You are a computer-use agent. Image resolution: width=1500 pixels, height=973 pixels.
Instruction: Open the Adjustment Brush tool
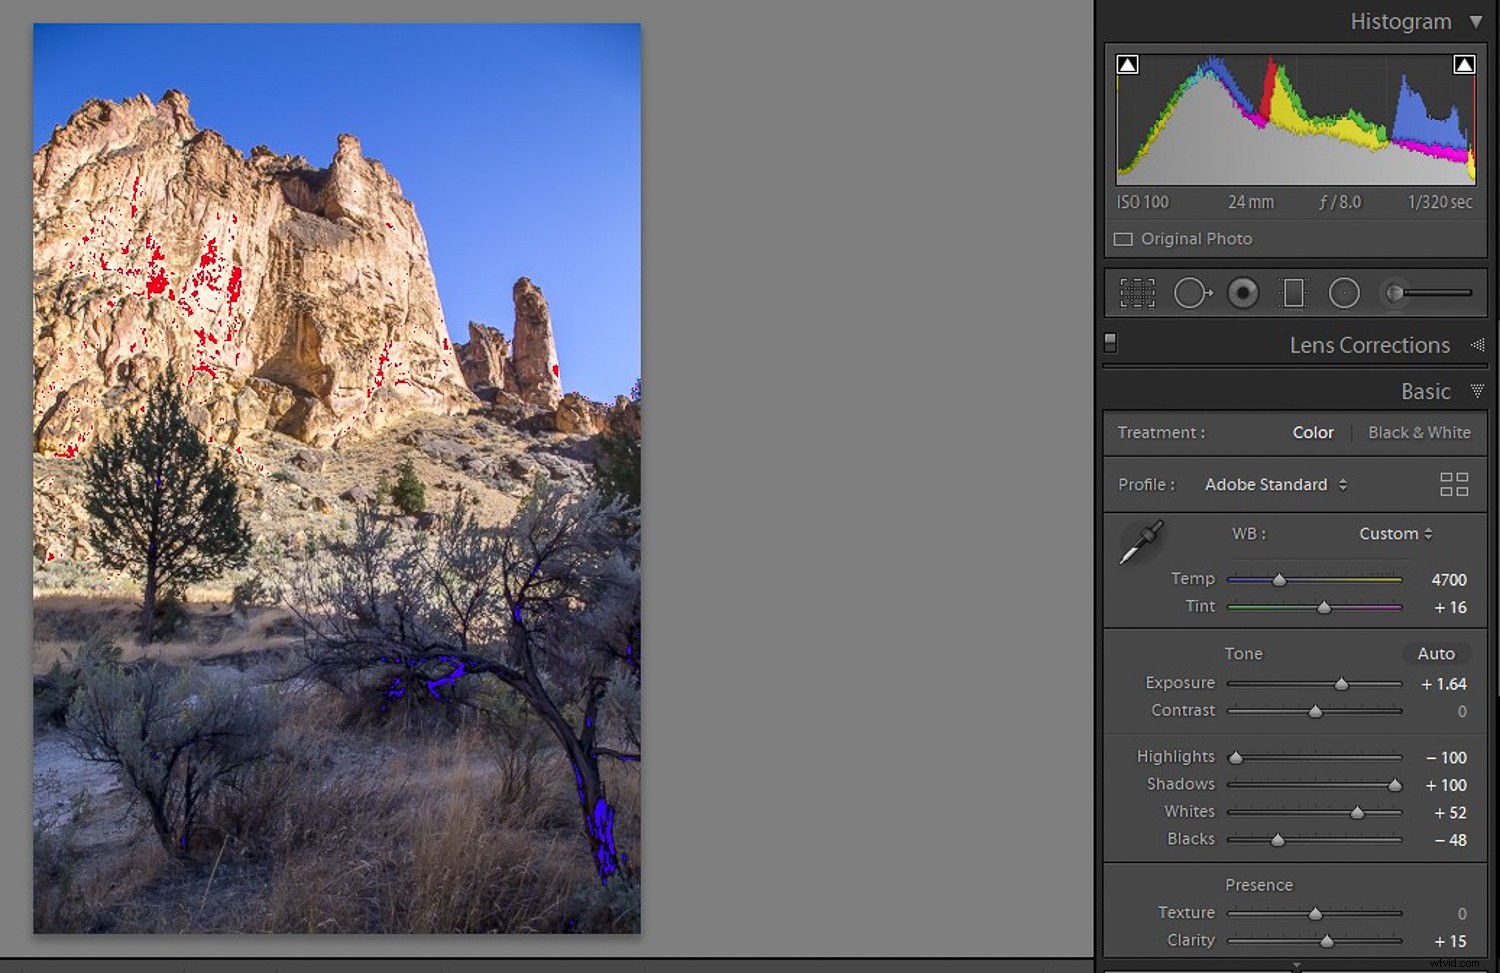pyautogui.click(x=1396, y=292)
